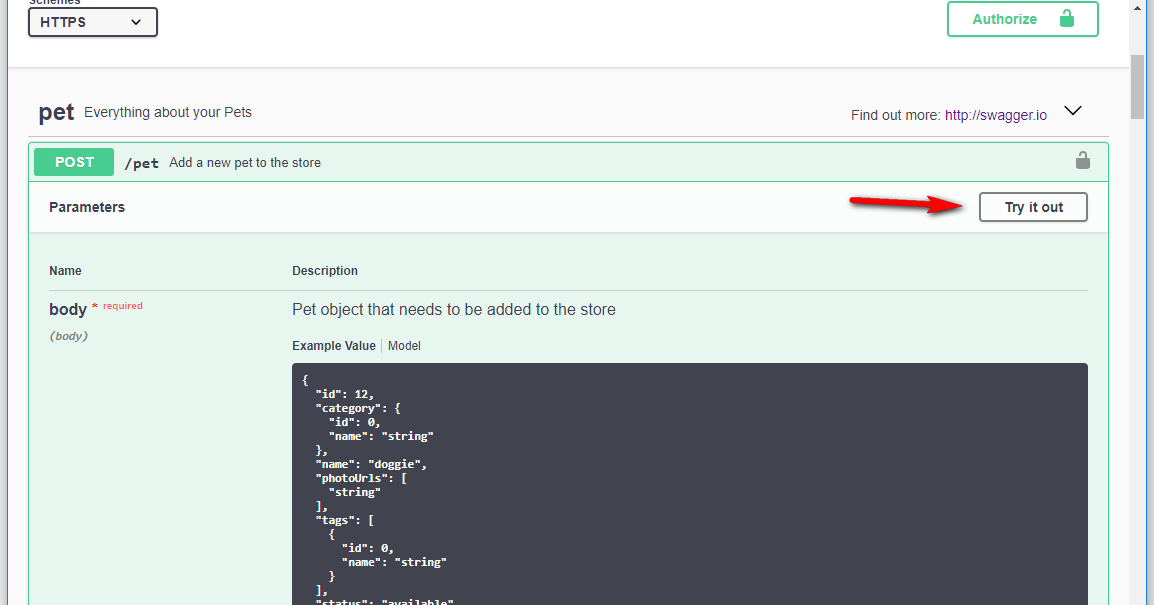Click the Parameters section header
Screen dimensions: 1154x605
86,207
